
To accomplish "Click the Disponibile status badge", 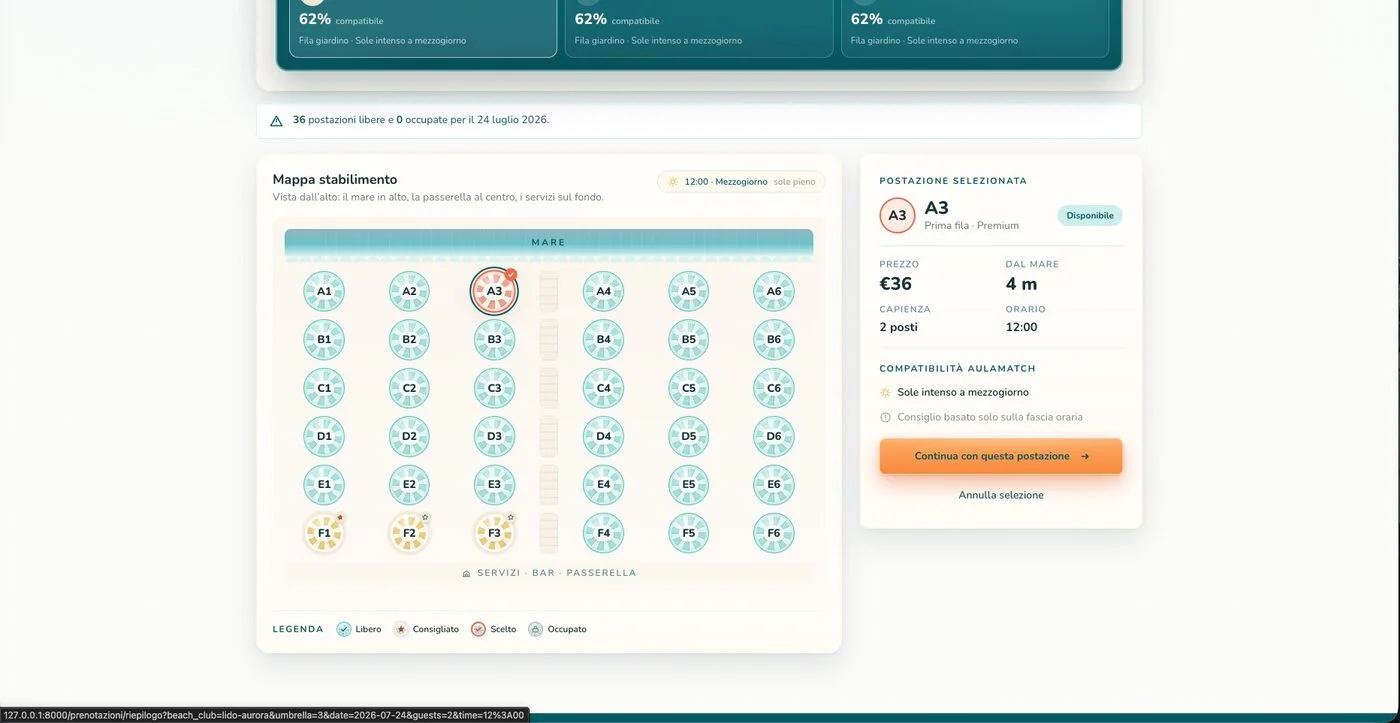I will [x=1090, y=215].
